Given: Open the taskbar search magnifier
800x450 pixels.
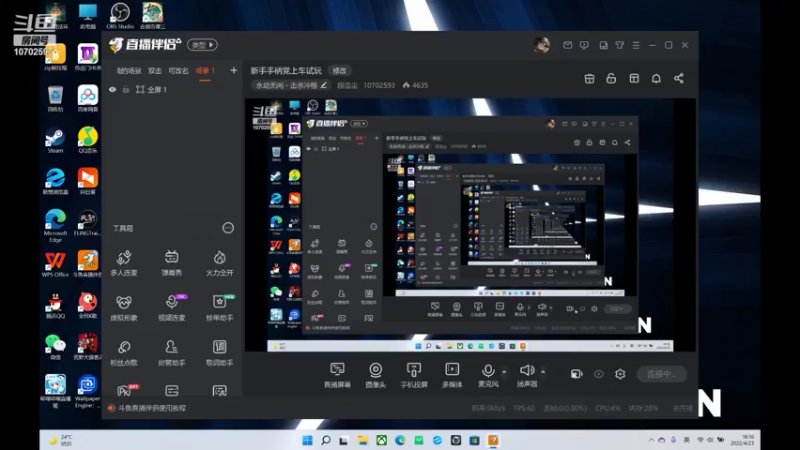Looking at the screenshot, I should [x=326, y=440].
